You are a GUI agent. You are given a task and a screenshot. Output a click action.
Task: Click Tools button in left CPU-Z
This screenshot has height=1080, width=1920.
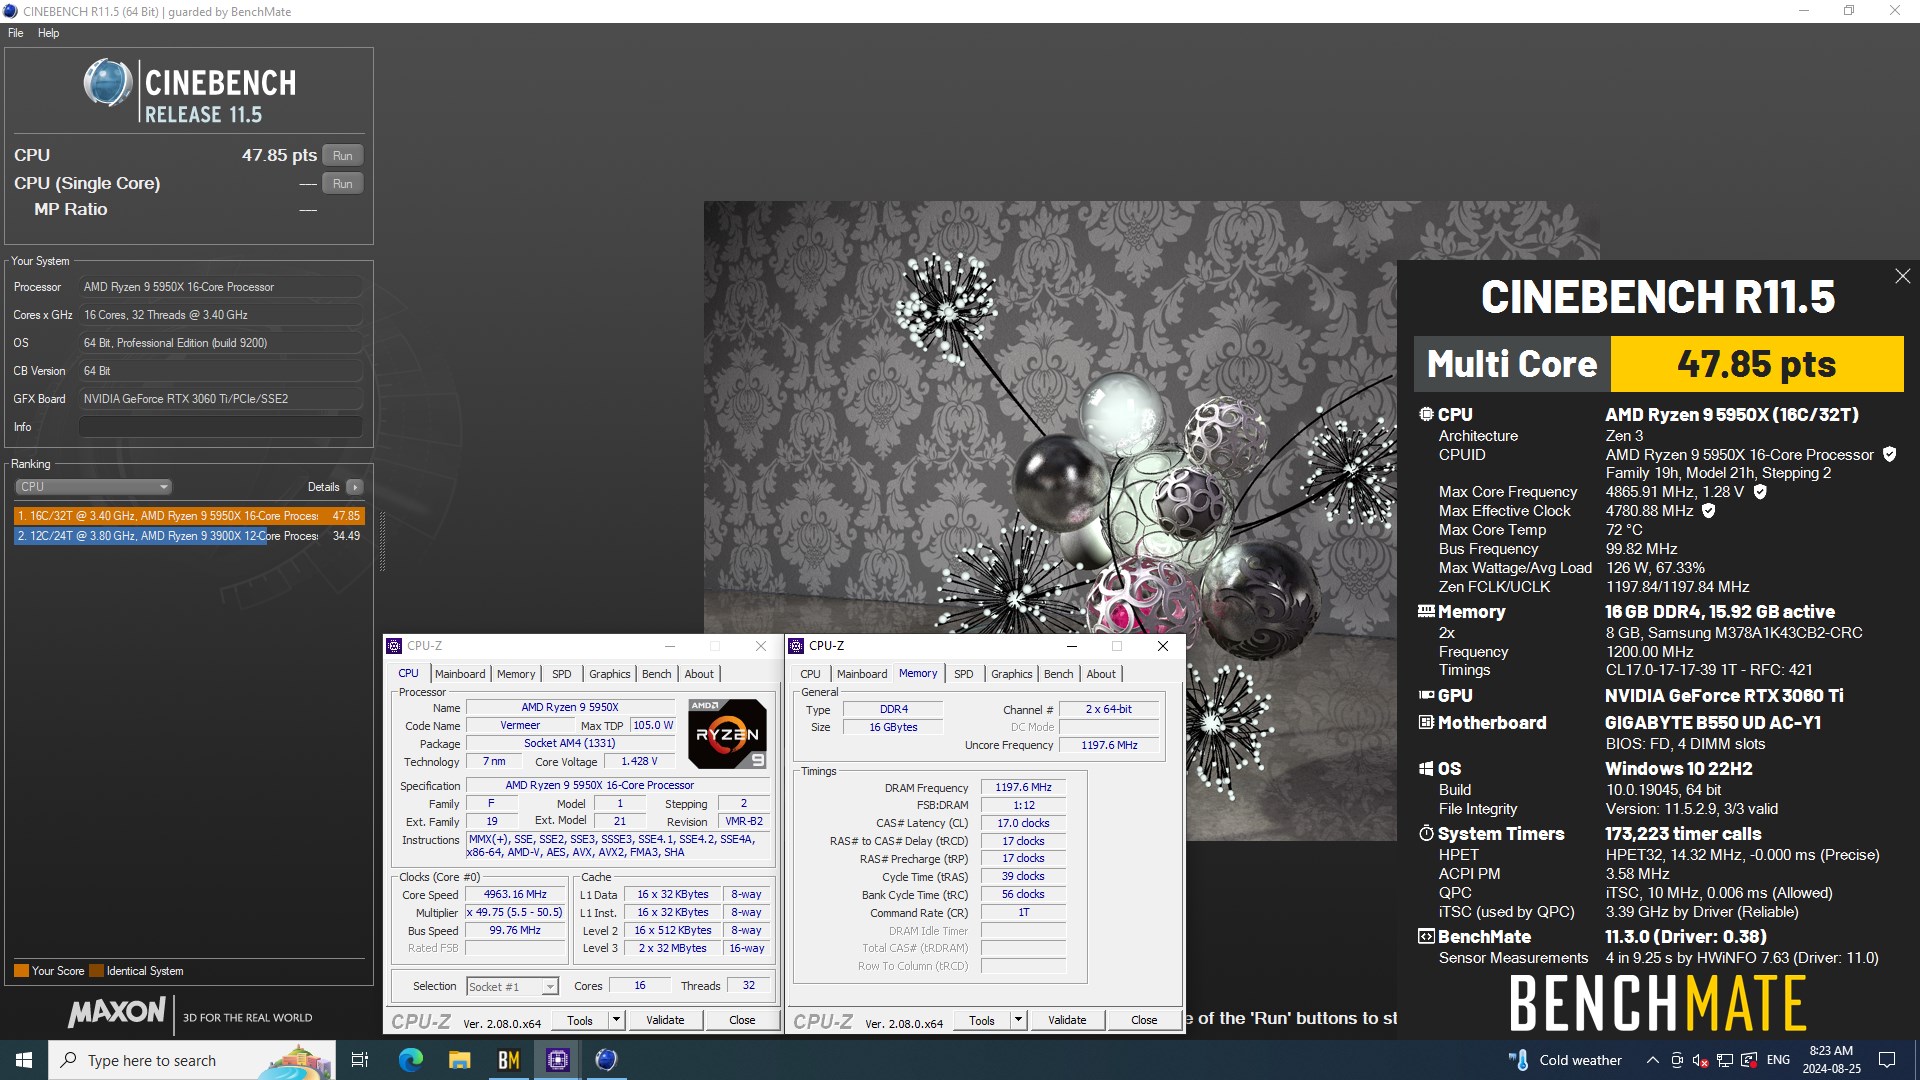click(580, 1021)
